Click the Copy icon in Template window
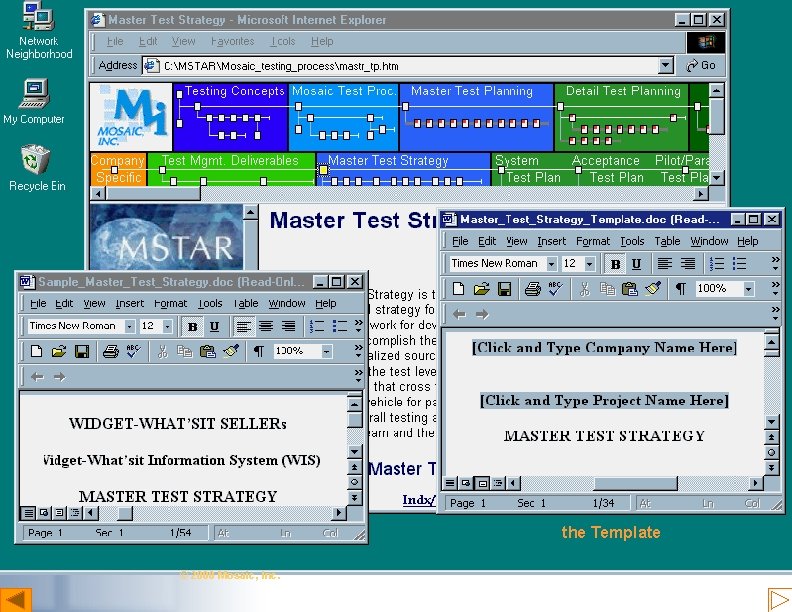Screen dimensions: 792x612 tap(607, 289)
